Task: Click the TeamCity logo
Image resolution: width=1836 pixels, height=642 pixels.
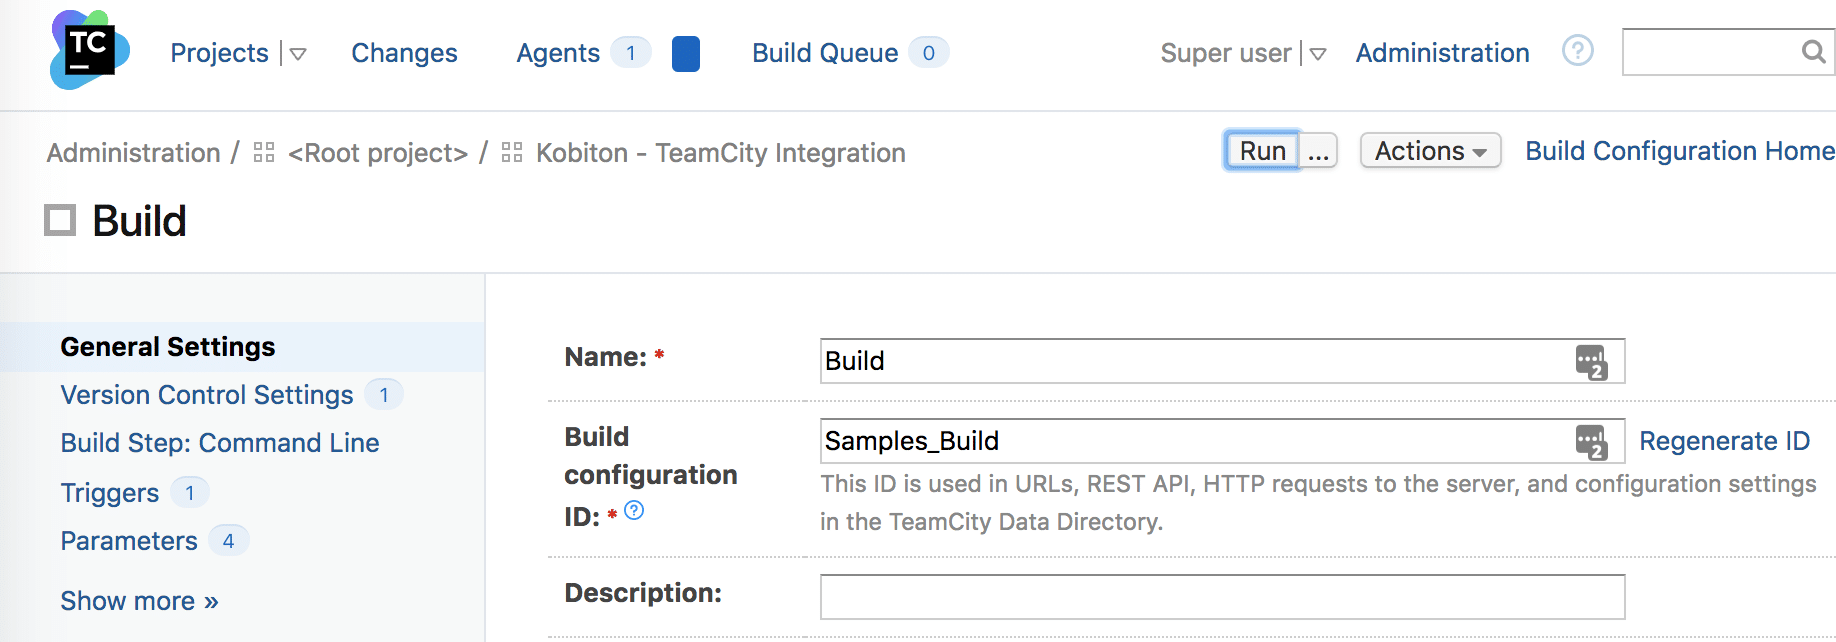Action: pyautogui.click(x=89, y=49)
